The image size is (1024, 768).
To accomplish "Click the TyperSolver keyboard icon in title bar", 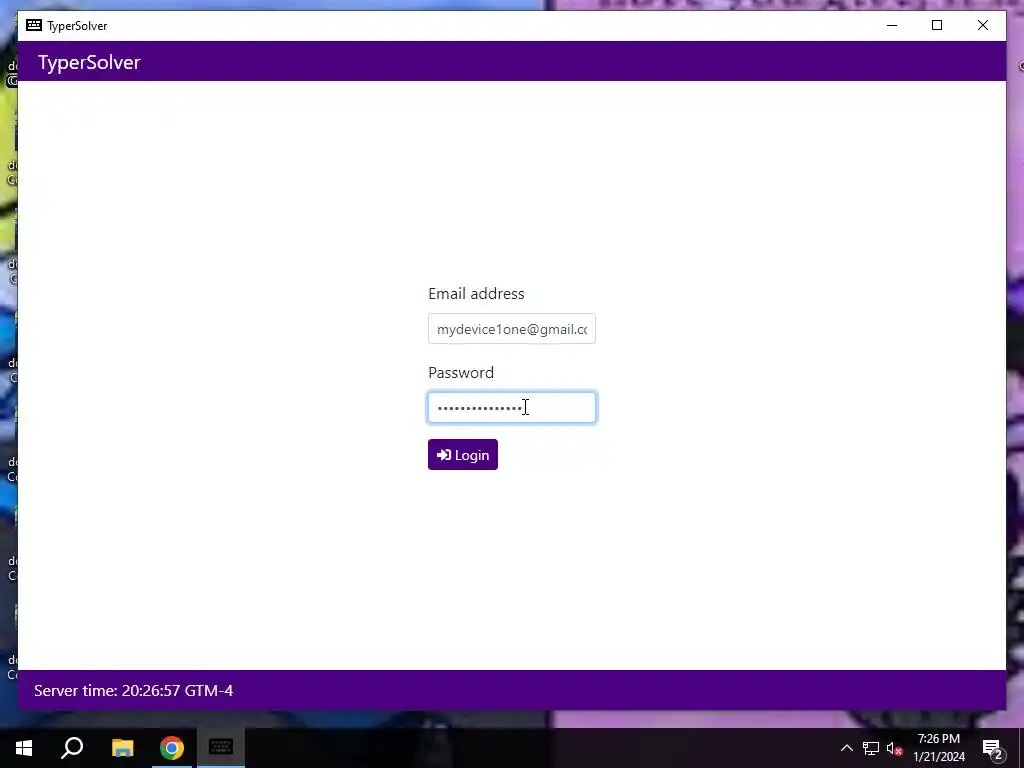I will tap(34, 25).
